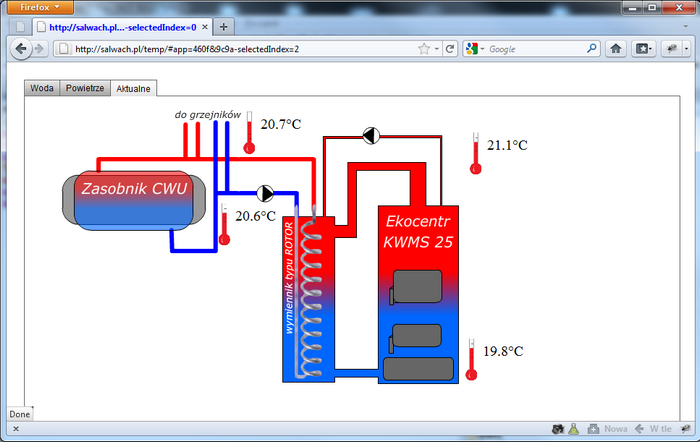The height and width of the screenshot is (442, 700).
Task: Click the flask icon in add-on bar
Action: (574, 429)
